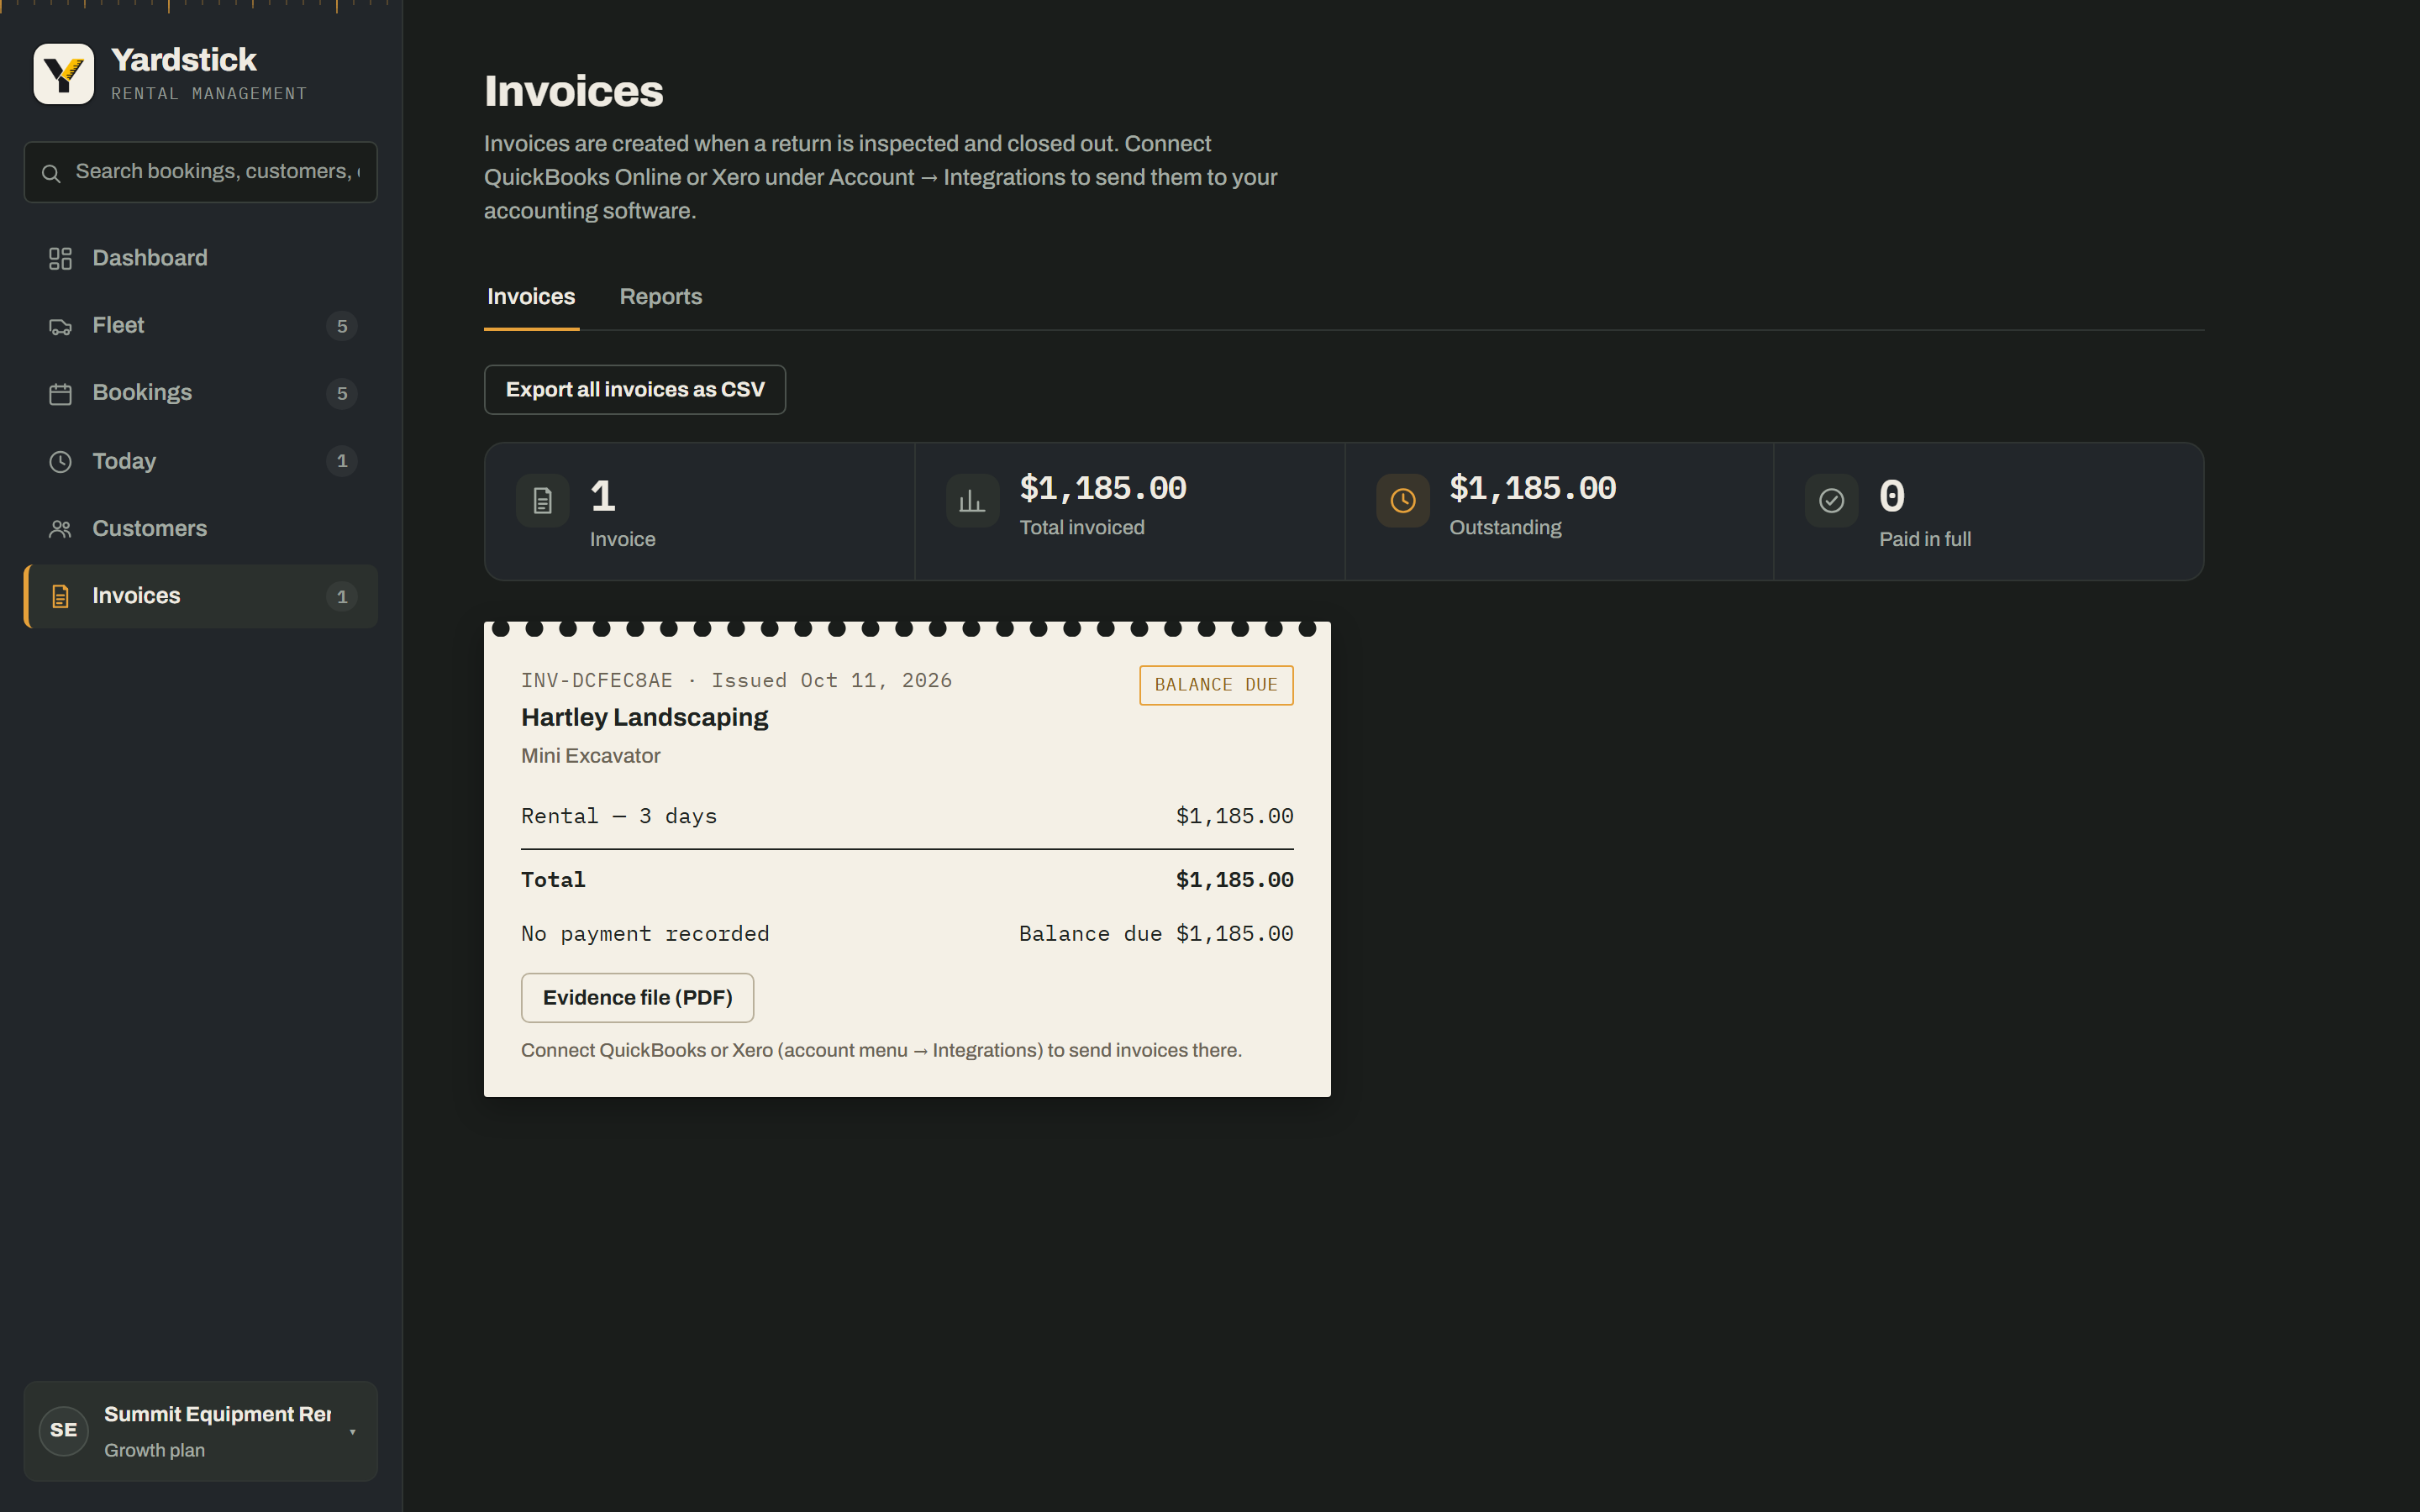
Task: Click the No payment recorded text
Action: (645, 934)
